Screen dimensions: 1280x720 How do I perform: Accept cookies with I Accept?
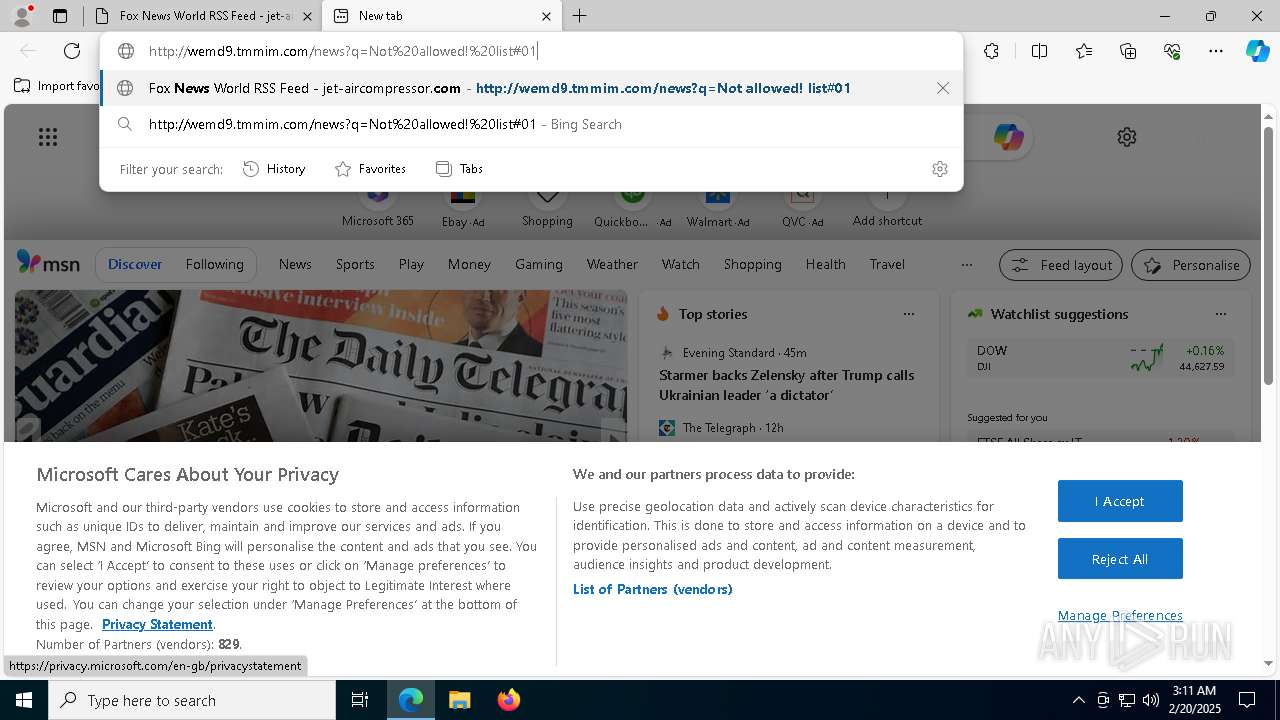point(1120,501)
